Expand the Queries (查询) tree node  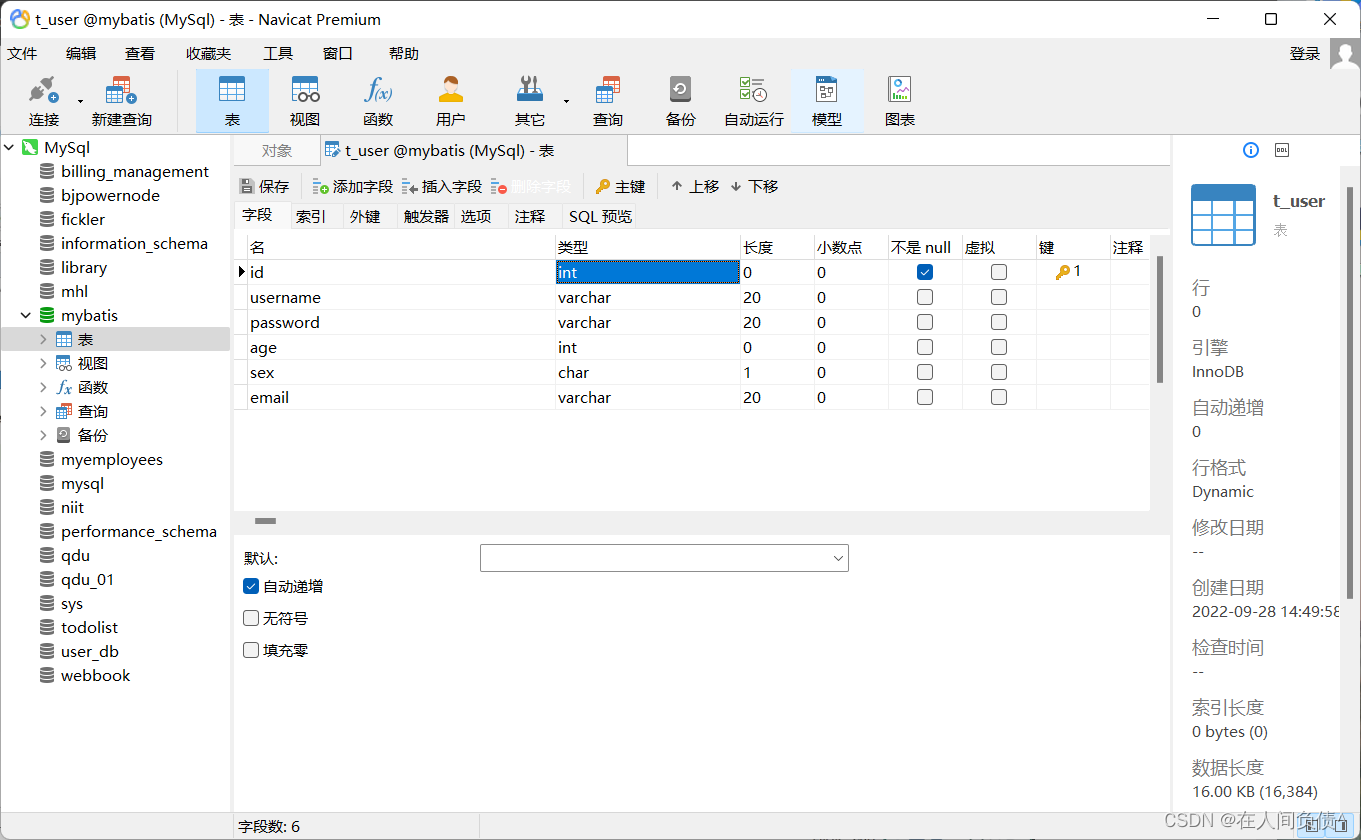43,412
